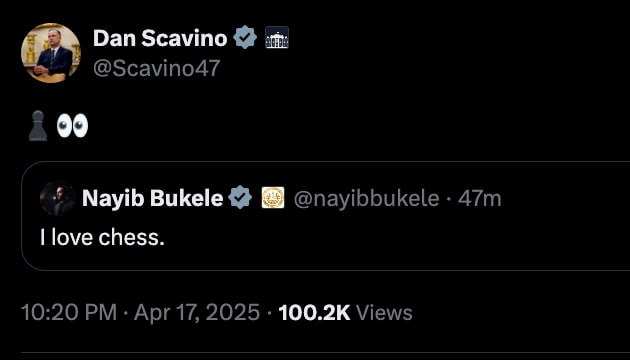Click the Nayib Bukele name
630x360 pixels.
153,198
